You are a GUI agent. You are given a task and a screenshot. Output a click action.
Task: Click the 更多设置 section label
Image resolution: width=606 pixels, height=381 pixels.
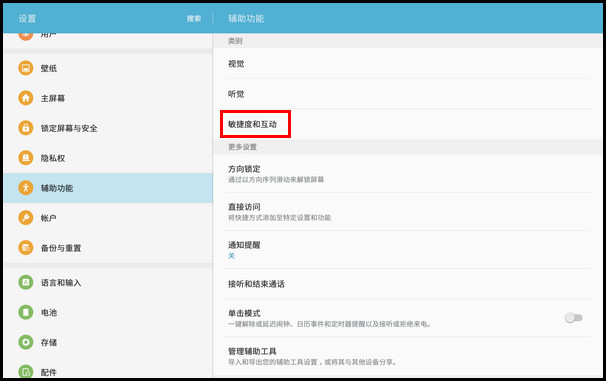[x=242, y=147]
